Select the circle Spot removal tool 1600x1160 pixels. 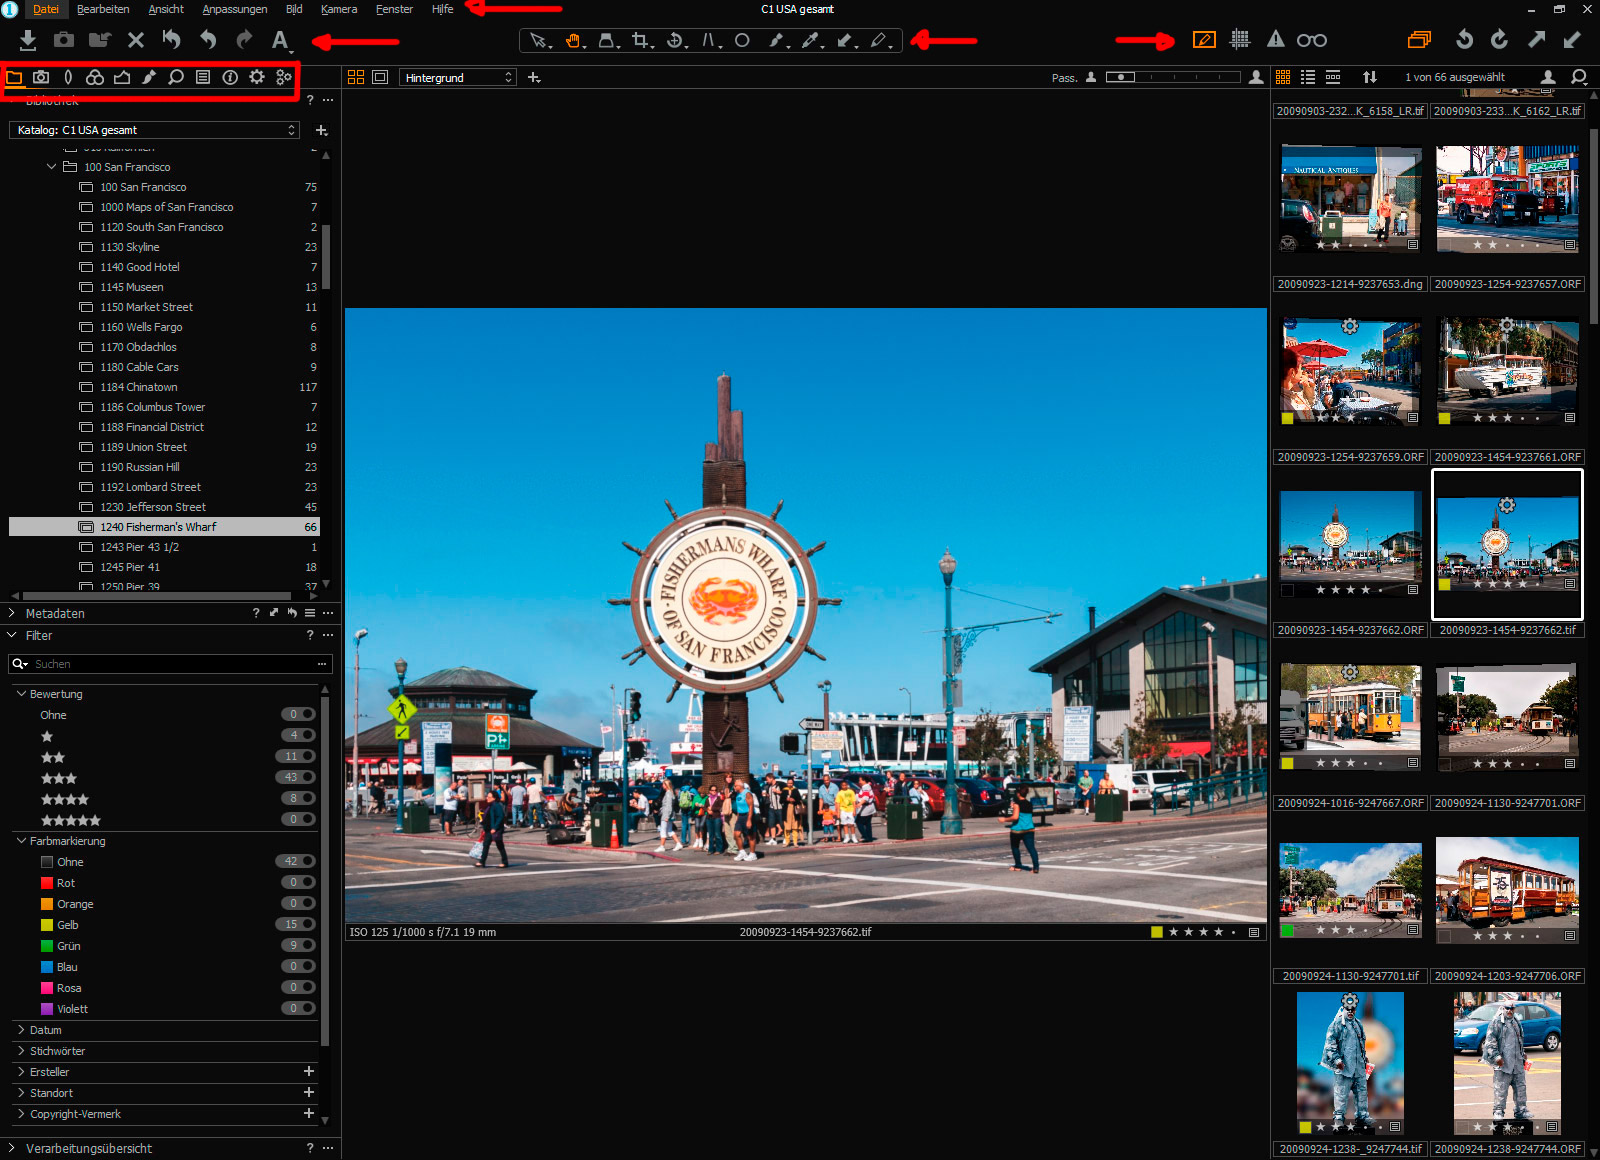[x=742, y=41]
